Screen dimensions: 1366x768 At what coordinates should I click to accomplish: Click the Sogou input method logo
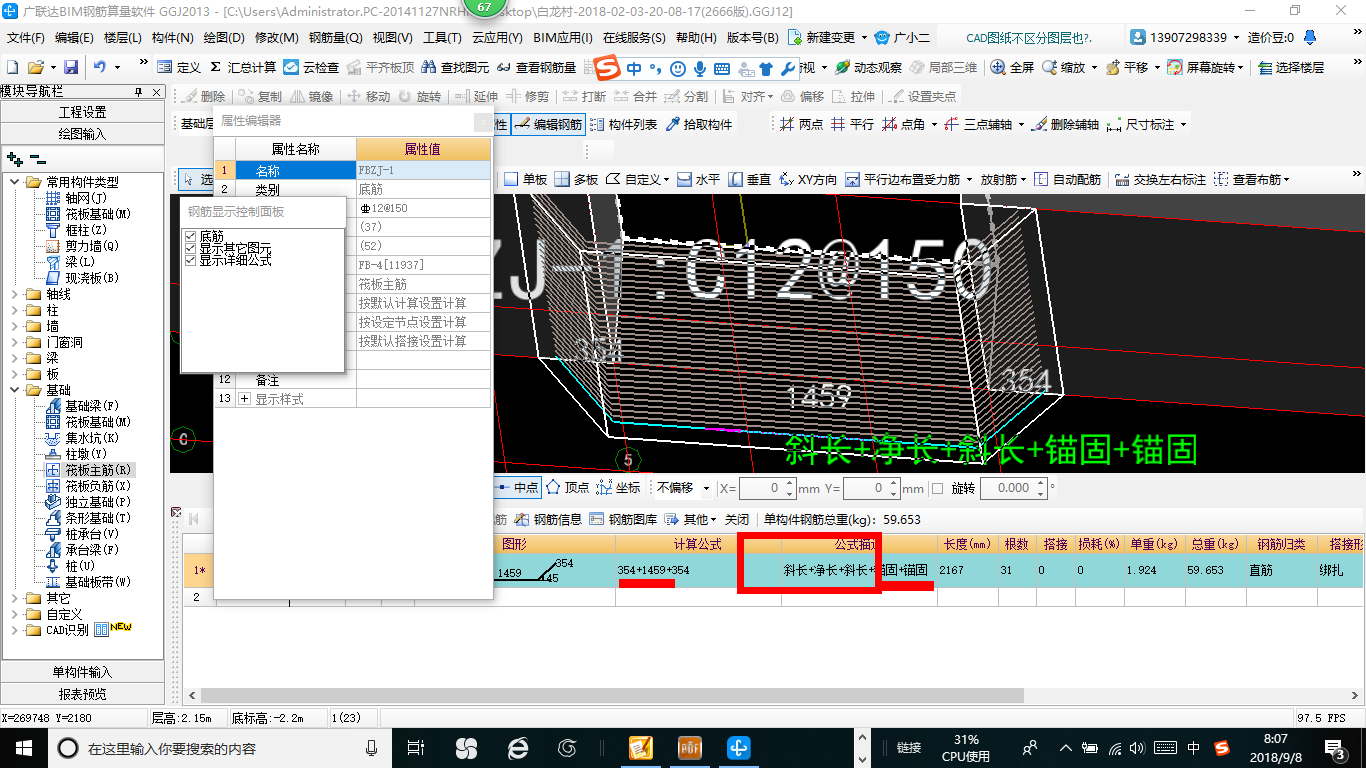[x=607, y=68]
